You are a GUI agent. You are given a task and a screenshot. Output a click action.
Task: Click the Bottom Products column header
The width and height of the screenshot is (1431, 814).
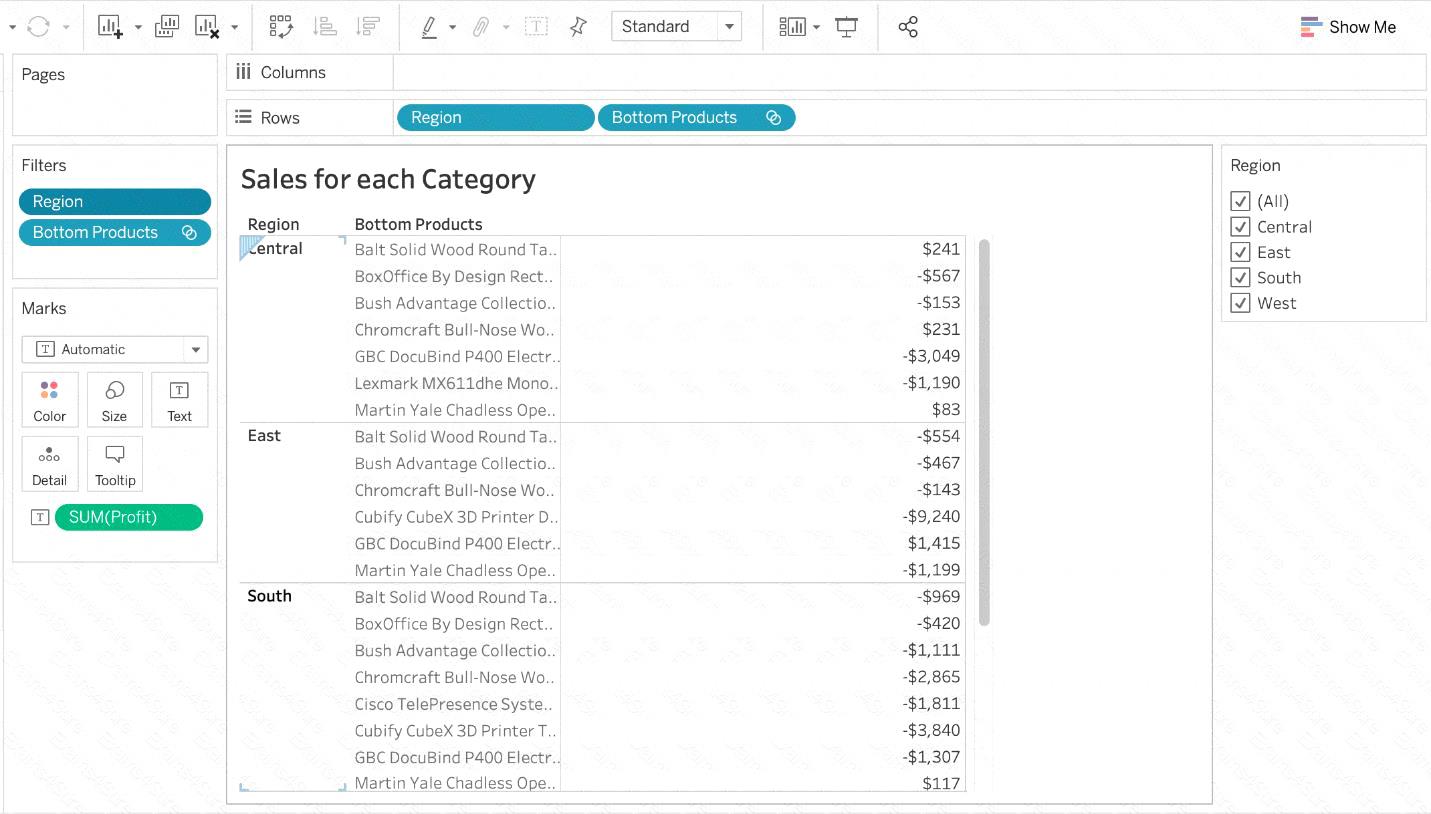(418, 224)
